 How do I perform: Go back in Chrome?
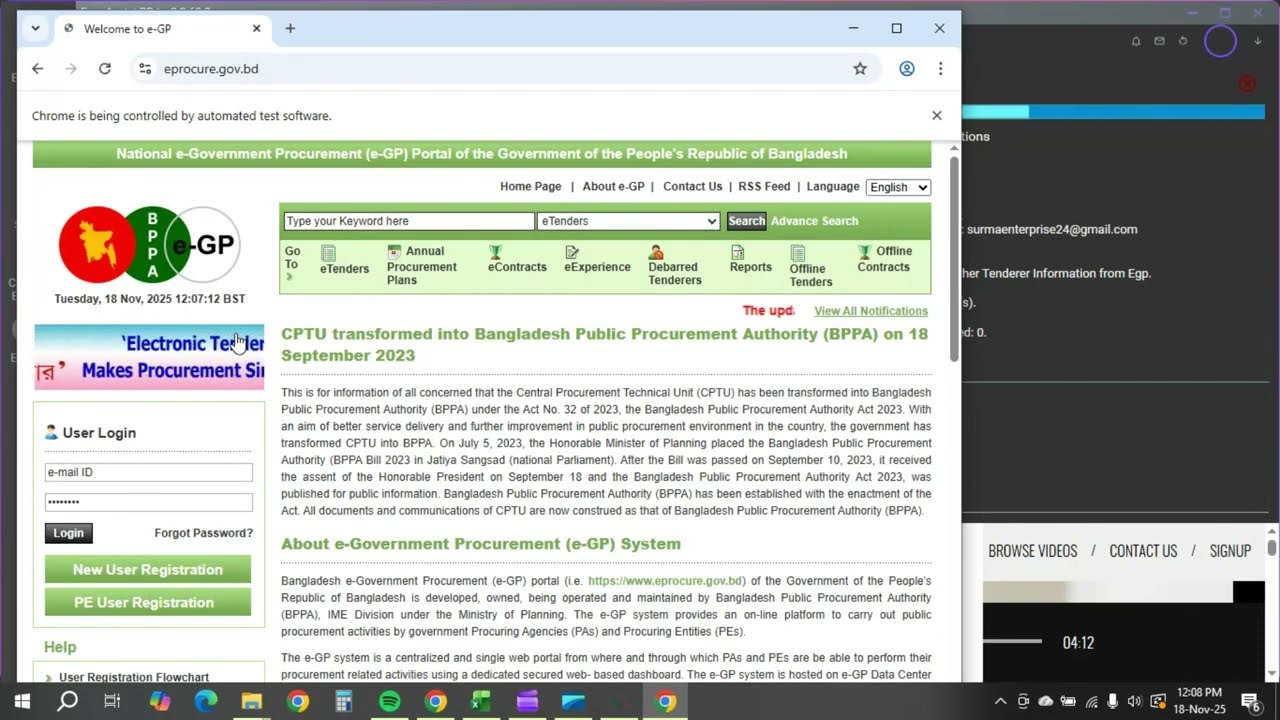(38, 68)
